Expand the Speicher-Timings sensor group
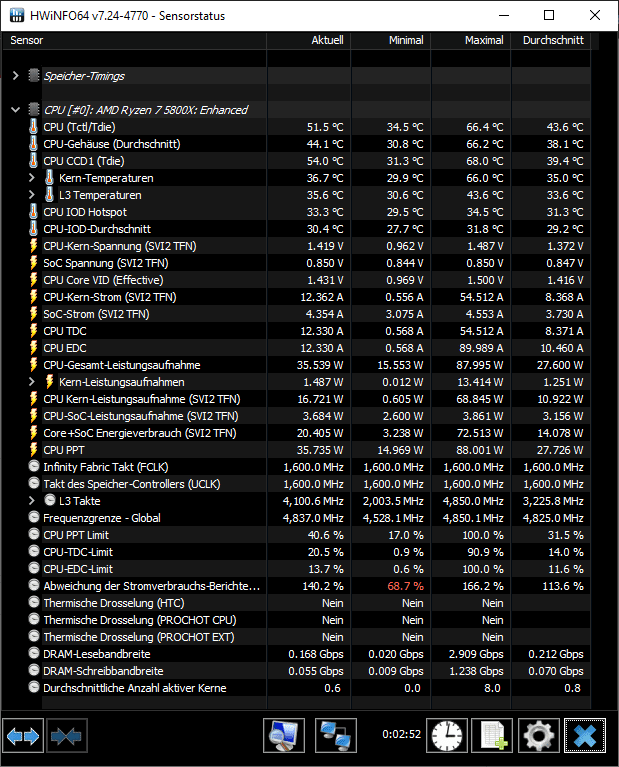 point(16,75)
